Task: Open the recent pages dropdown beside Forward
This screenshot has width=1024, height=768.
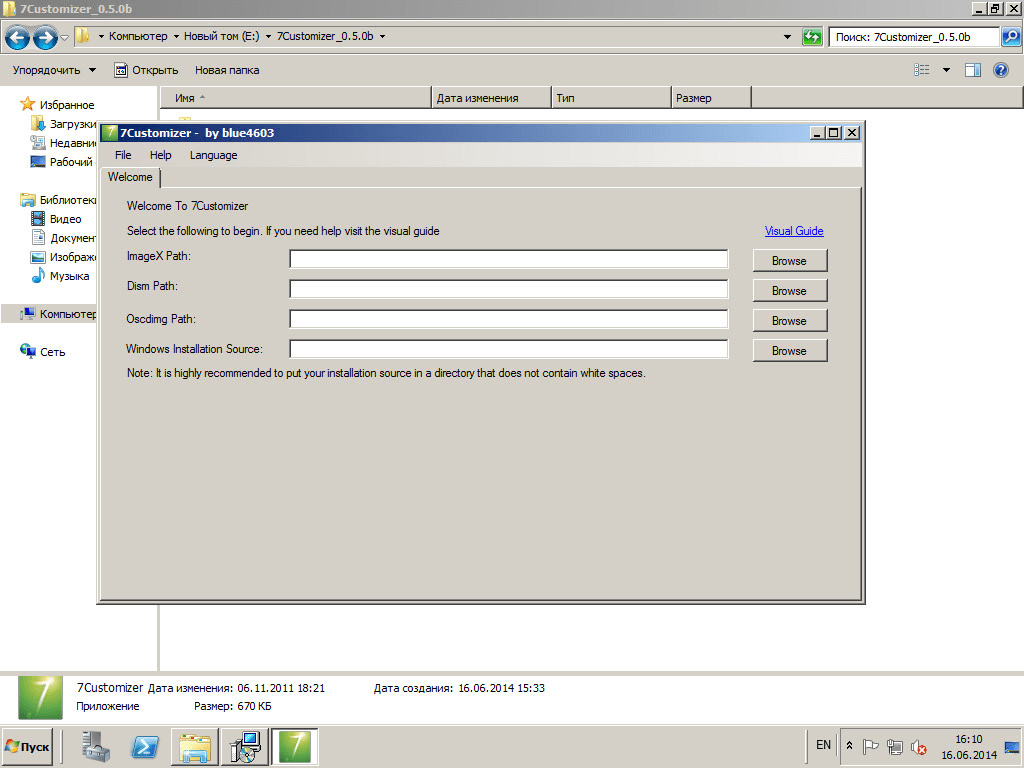Action: pyautogui.click(x=65, y=37)
